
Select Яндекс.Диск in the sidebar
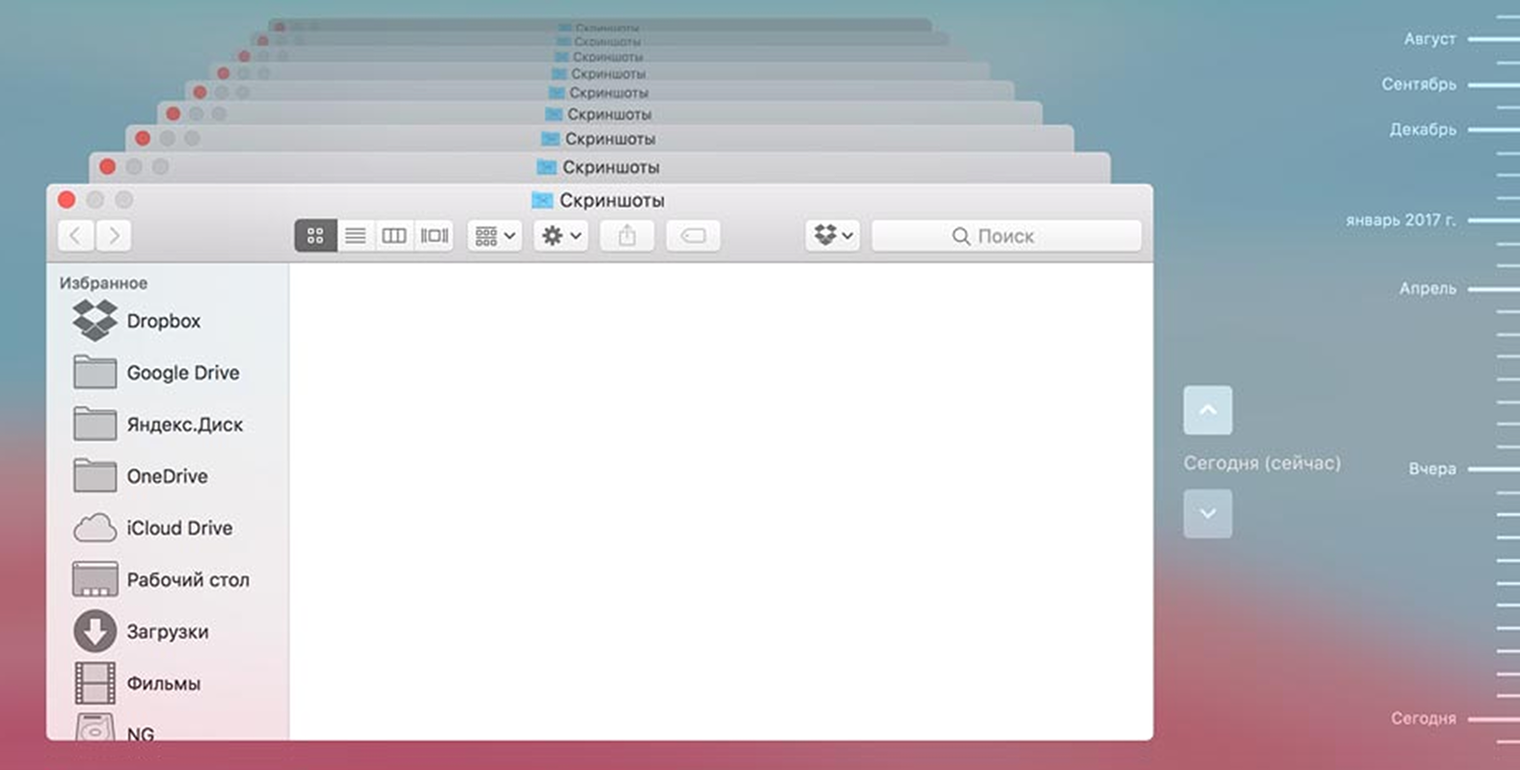(183, 424)
